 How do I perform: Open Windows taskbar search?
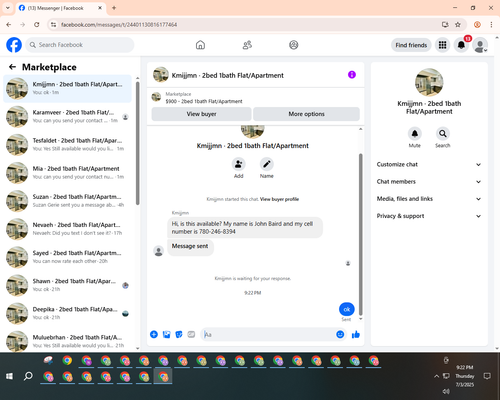coord(28,376)
